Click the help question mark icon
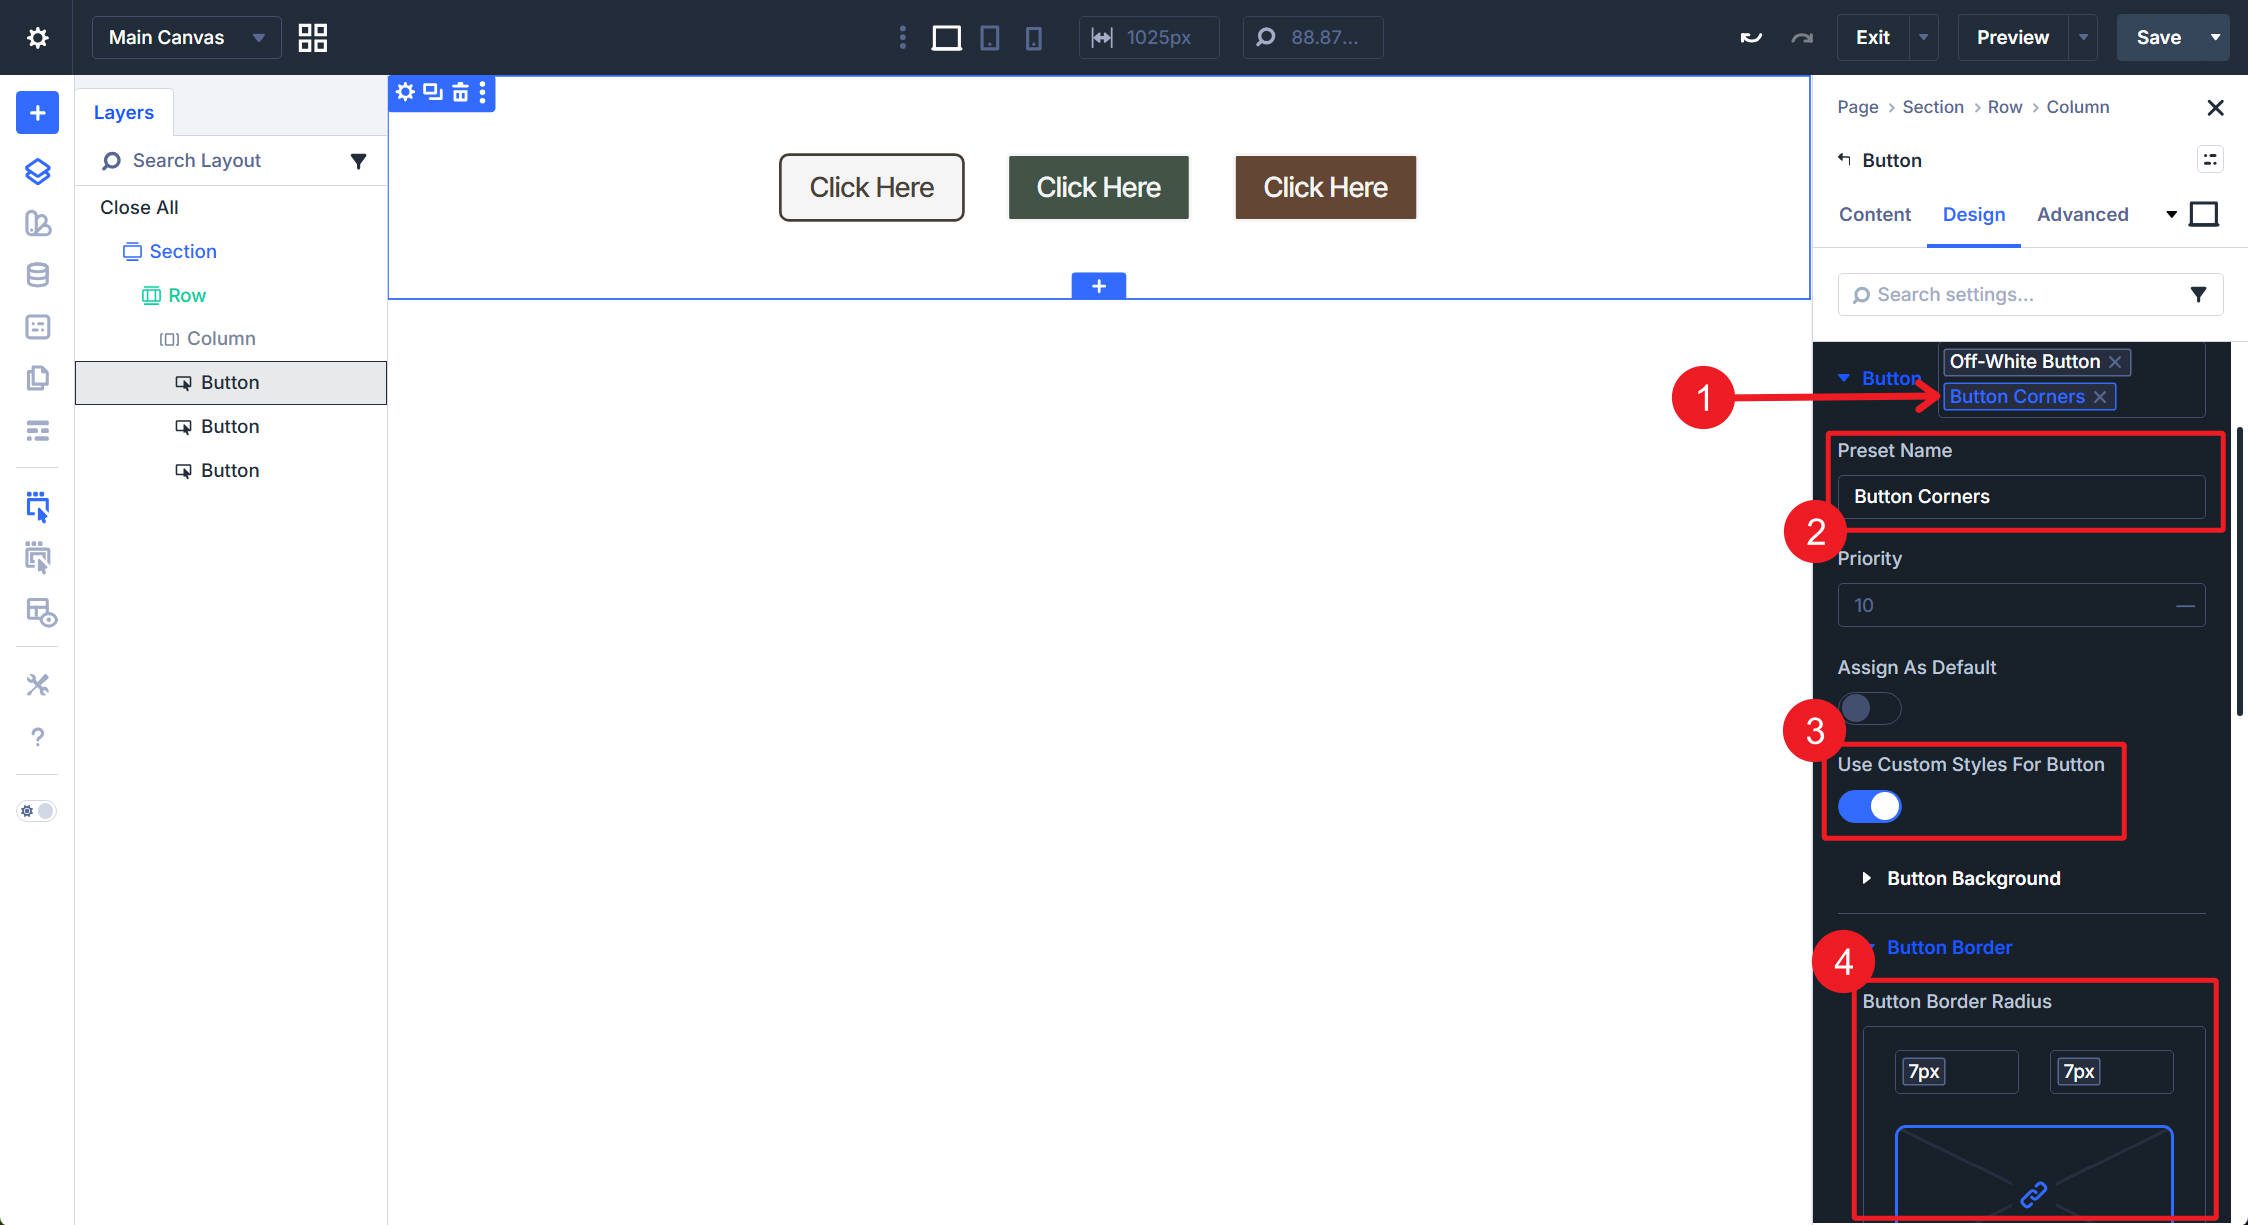The height and width of the screenshot is (1225, 2248). click(x=37, y=737)
